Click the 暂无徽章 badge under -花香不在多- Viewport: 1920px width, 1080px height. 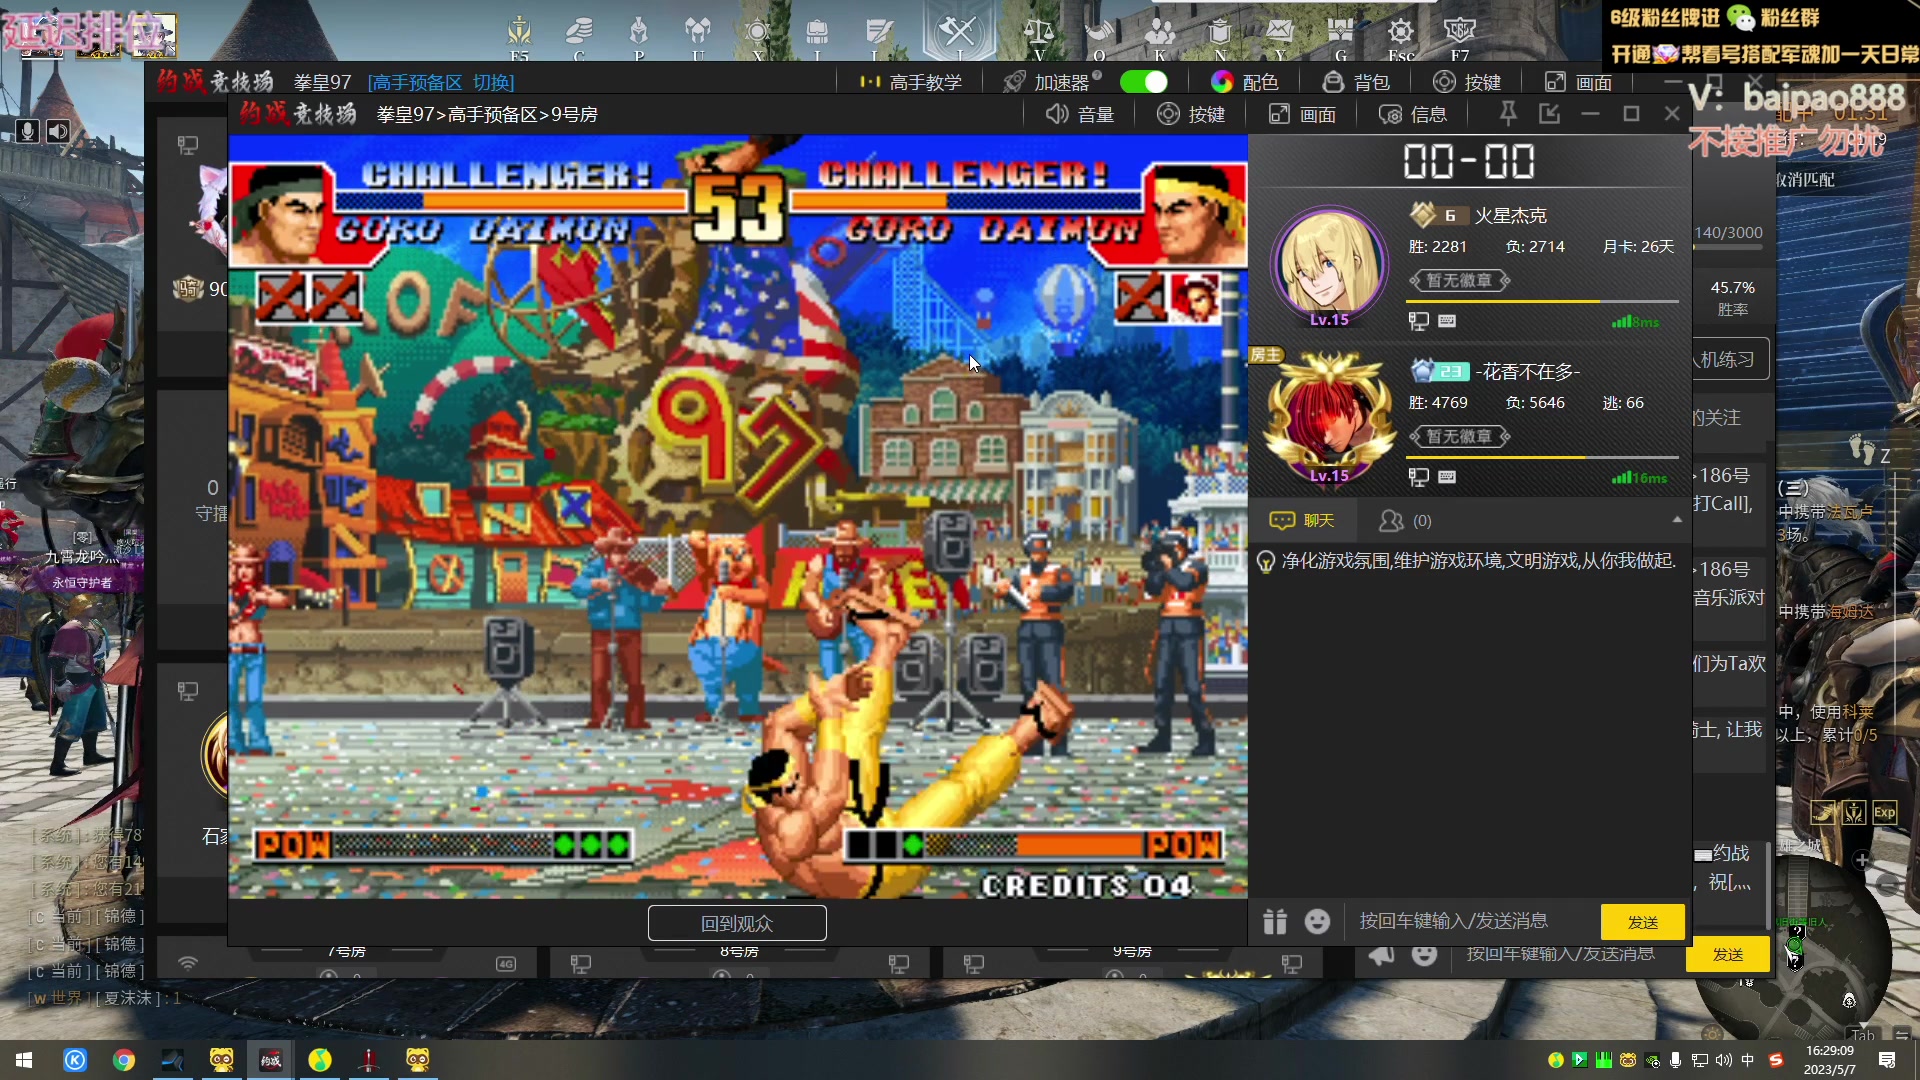1459,436
